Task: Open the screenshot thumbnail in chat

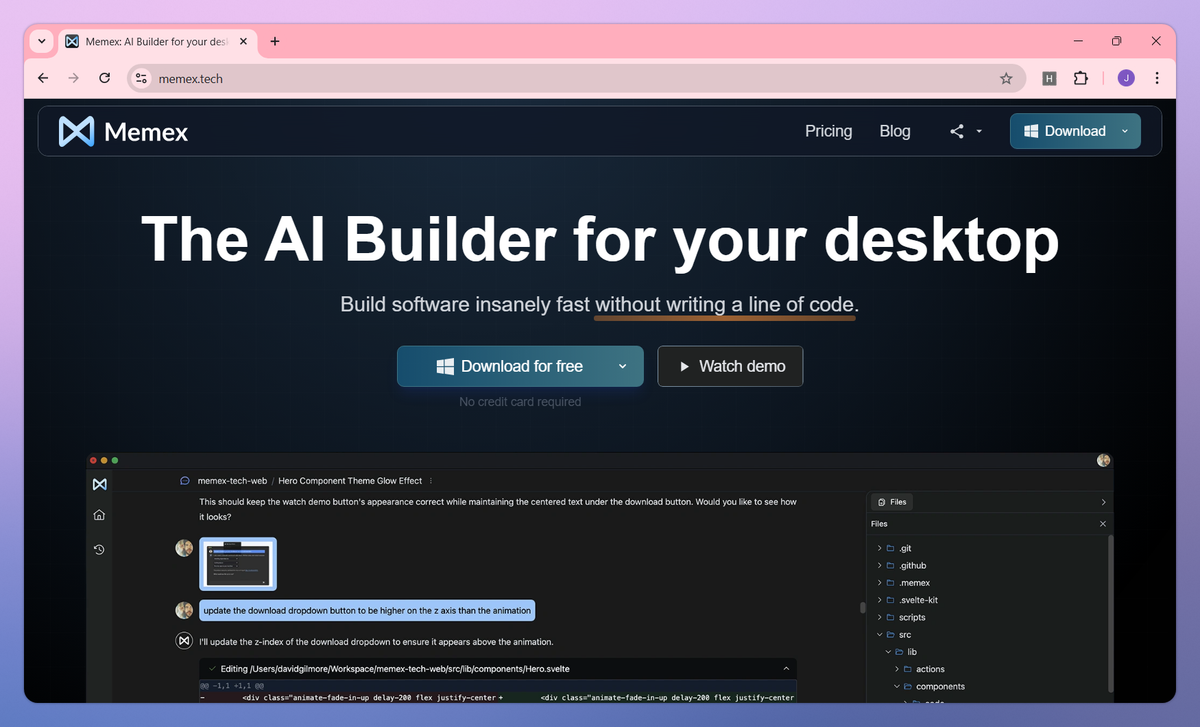Action: 238,564
